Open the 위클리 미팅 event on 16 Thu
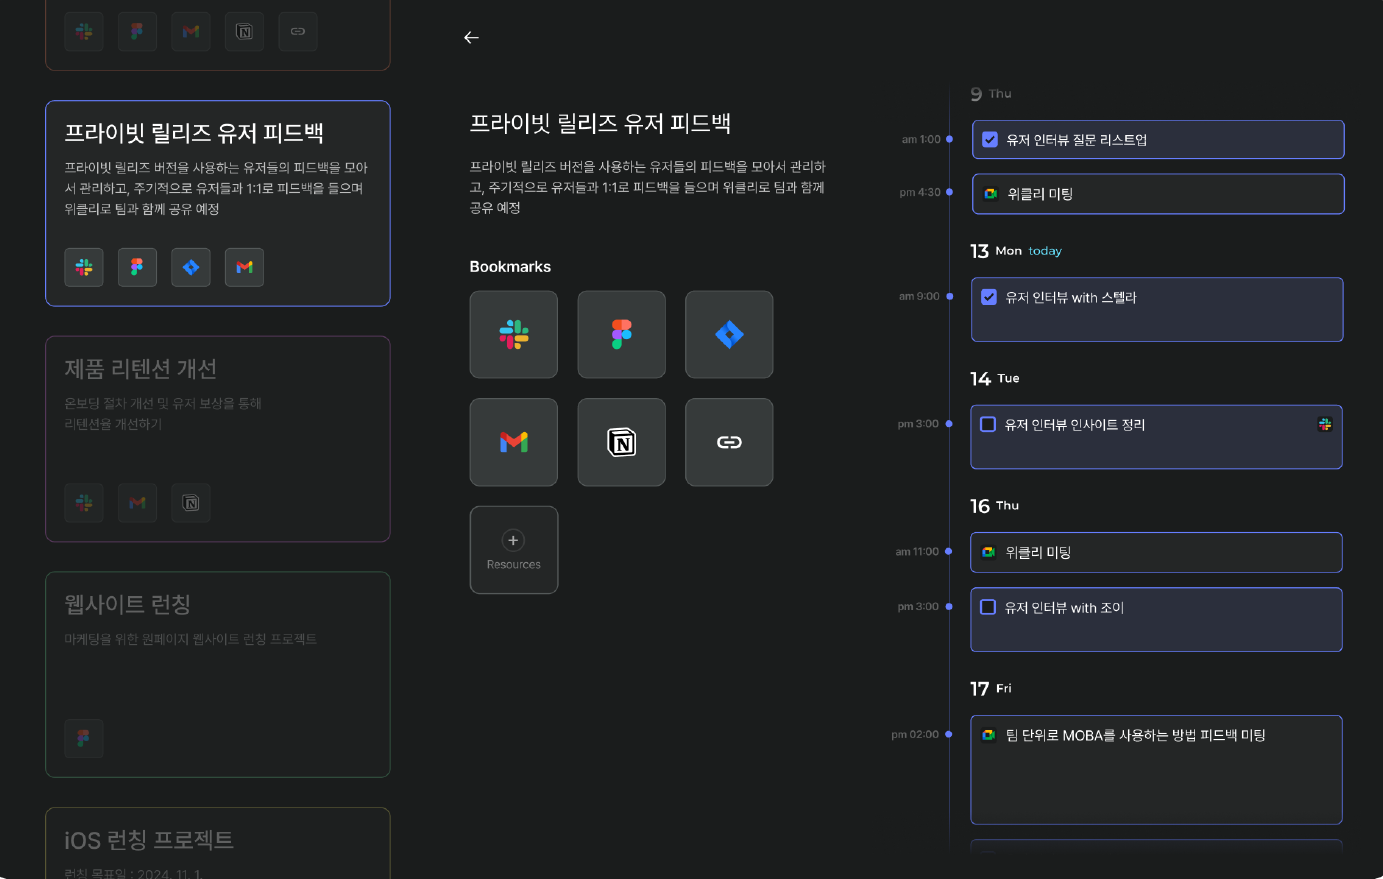The image size is (1383, 879). 1156,552
